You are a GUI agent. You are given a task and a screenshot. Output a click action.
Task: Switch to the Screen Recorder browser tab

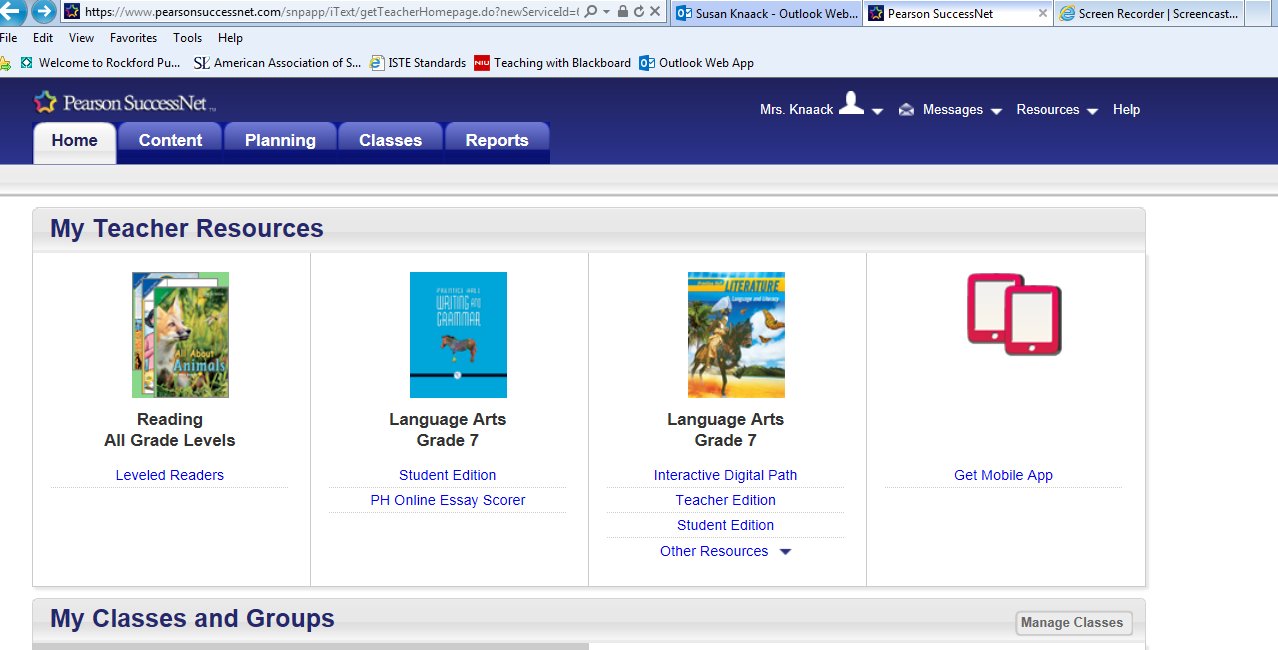click(1149, 14)
